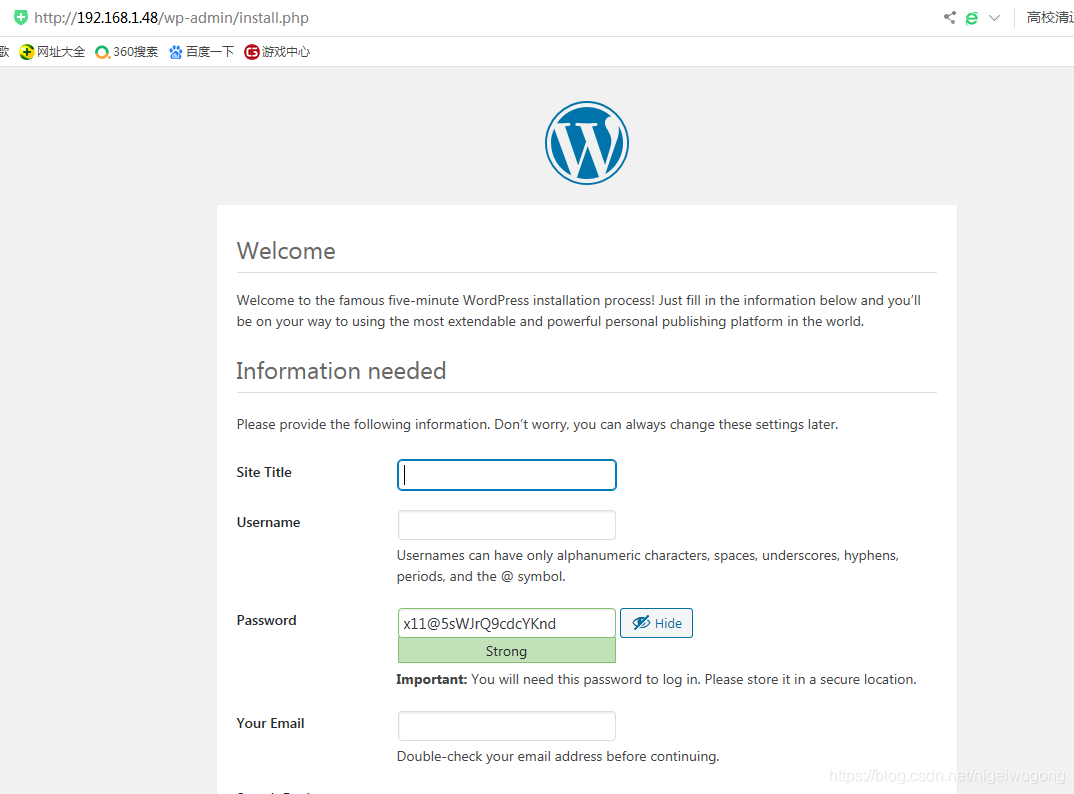Open the 360搜索 bookmark
This screenshot has height=794, width=1074.
pyautogui.click(x=127, y=52)
